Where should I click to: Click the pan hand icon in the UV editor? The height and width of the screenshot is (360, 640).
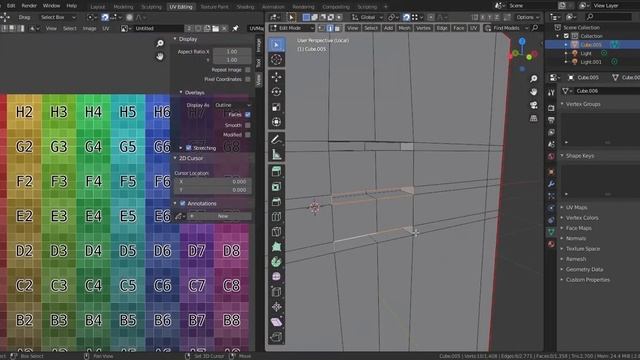160,57
